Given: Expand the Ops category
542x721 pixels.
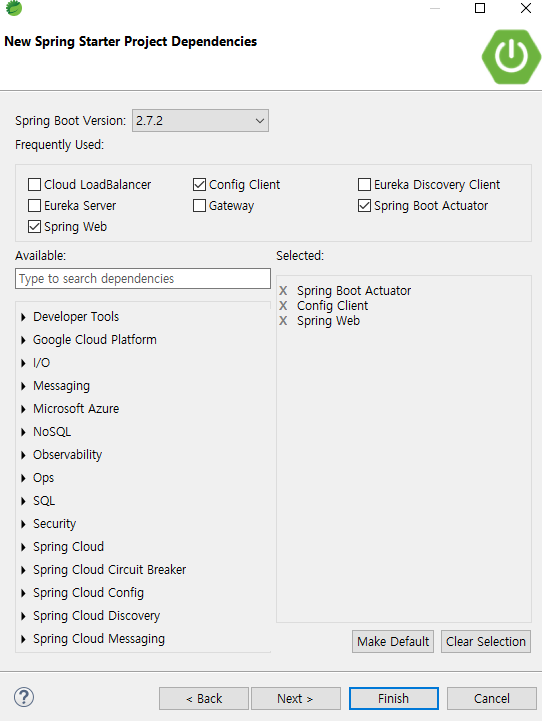Looking at the screenshot, I should coord(23,478).
